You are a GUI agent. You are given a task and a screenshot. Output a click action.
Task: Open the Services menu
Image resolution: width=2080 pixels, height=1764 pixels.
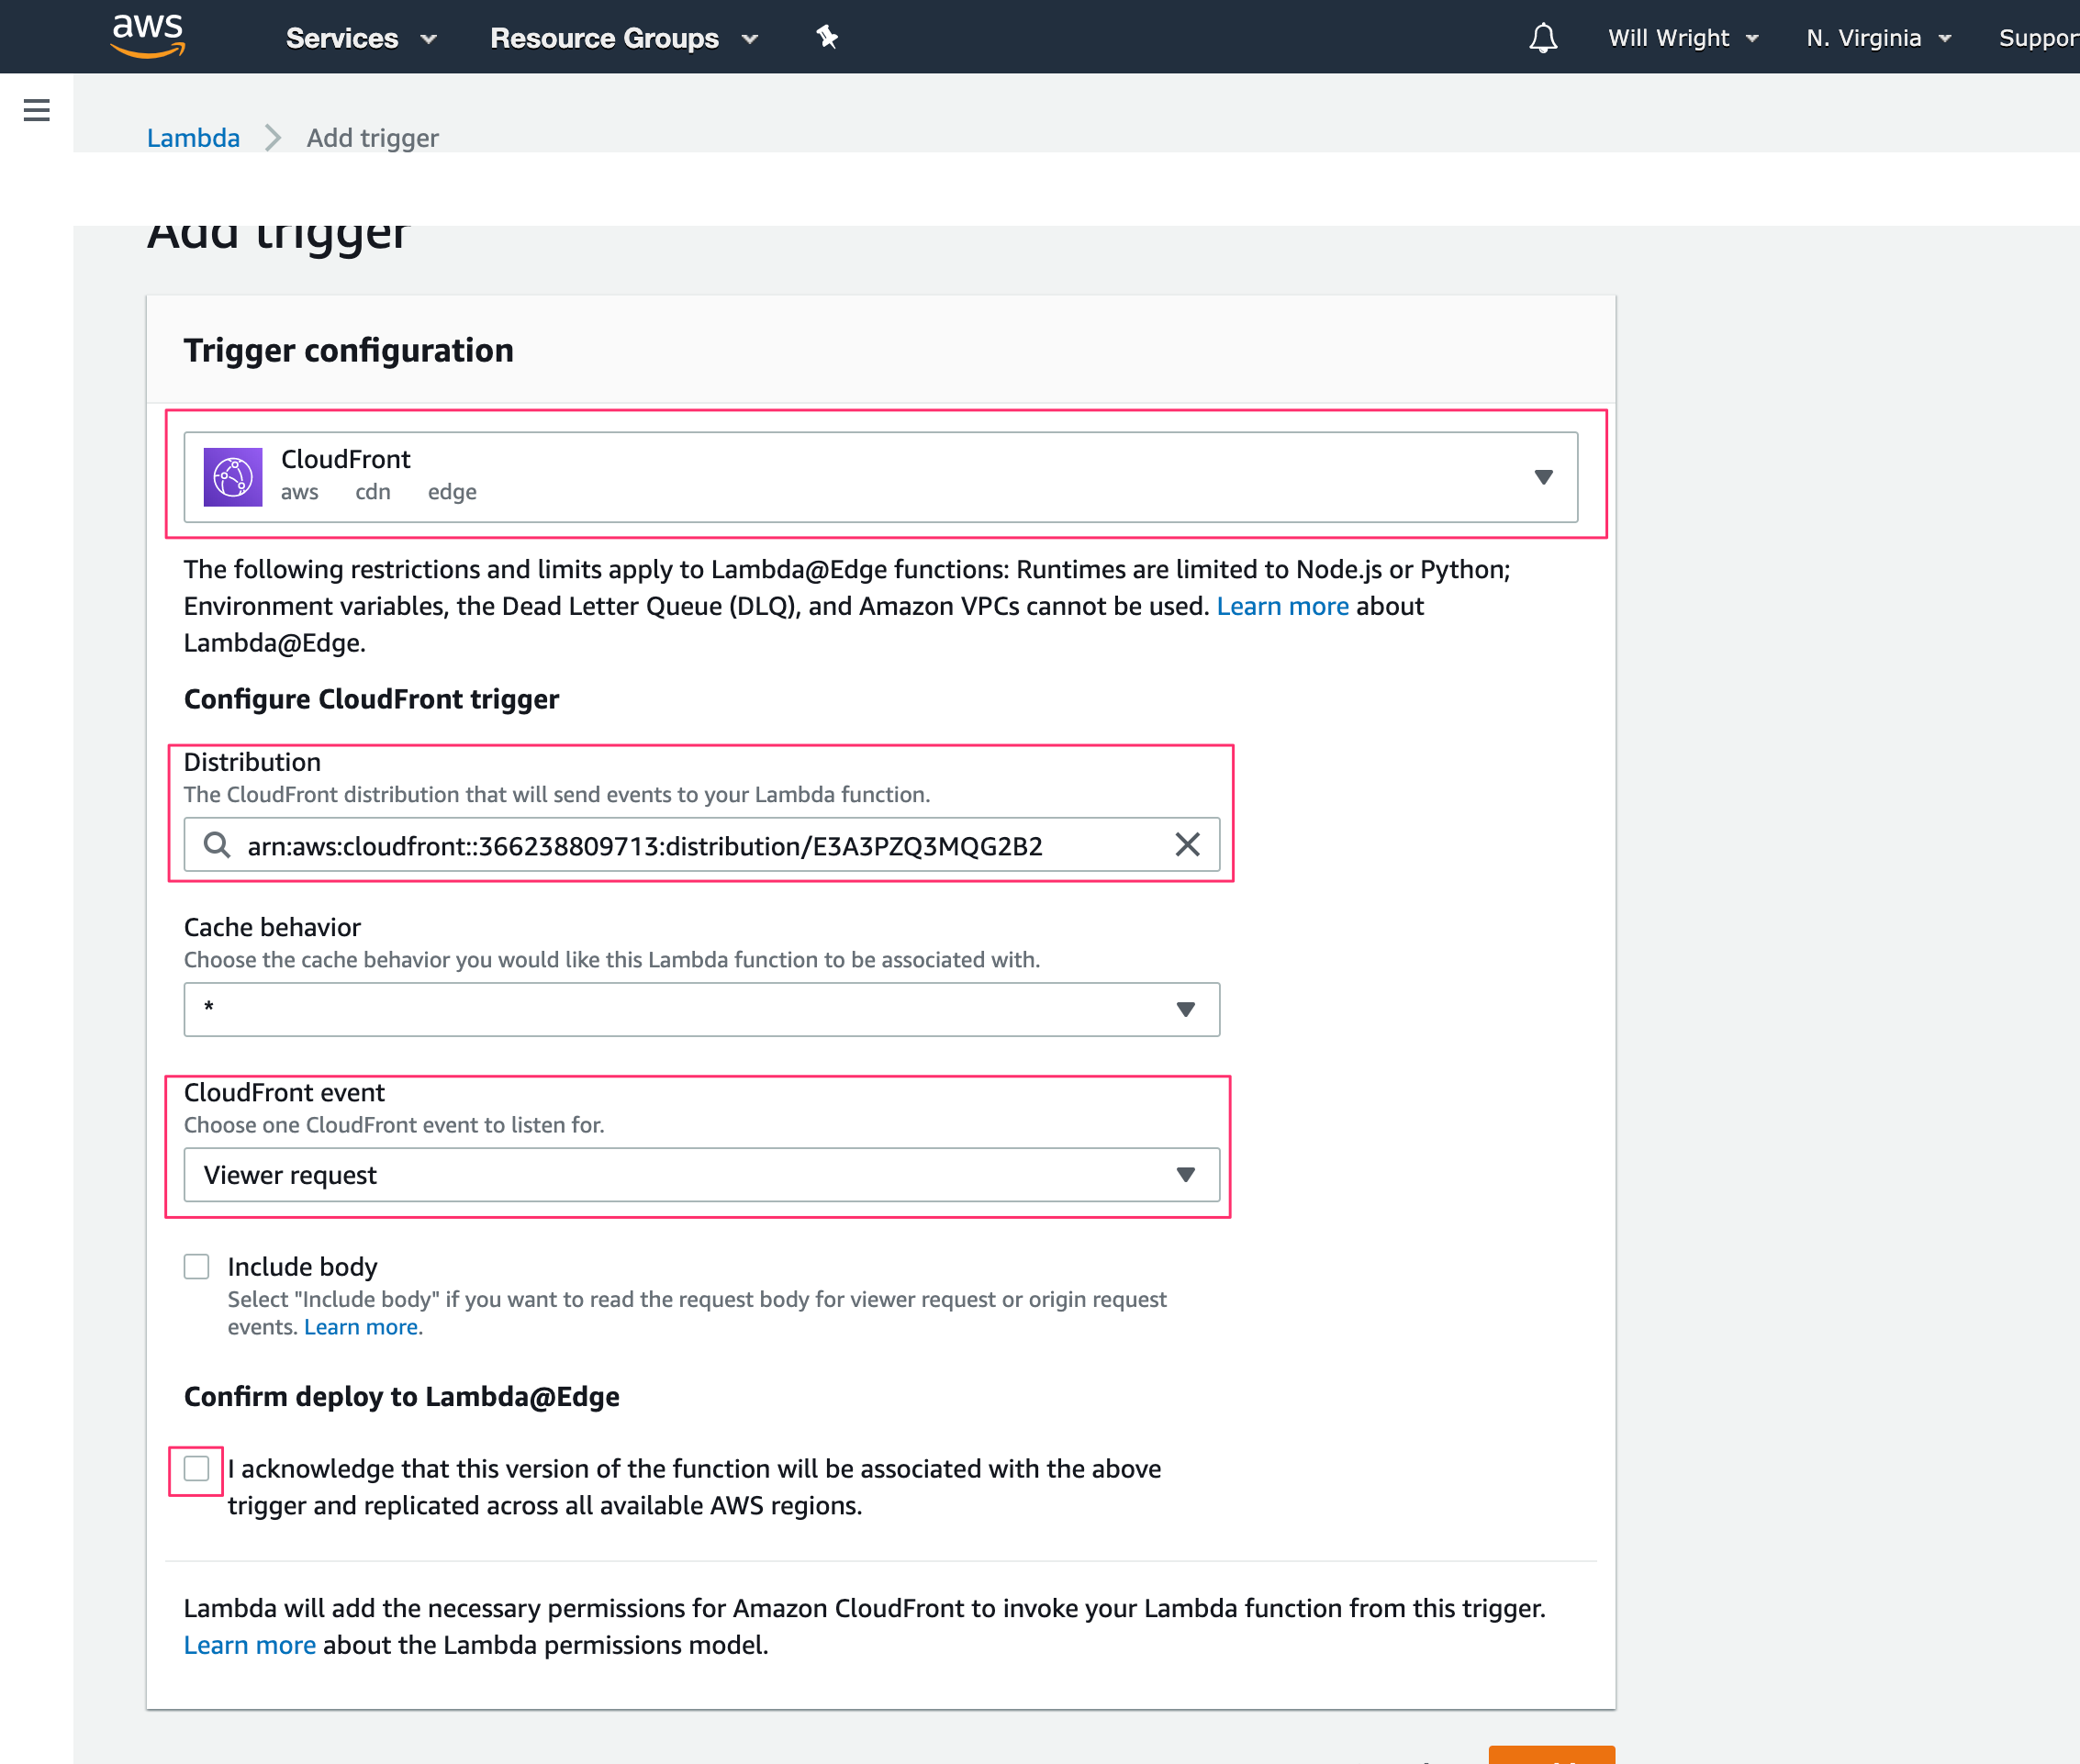tap(361, 38)
